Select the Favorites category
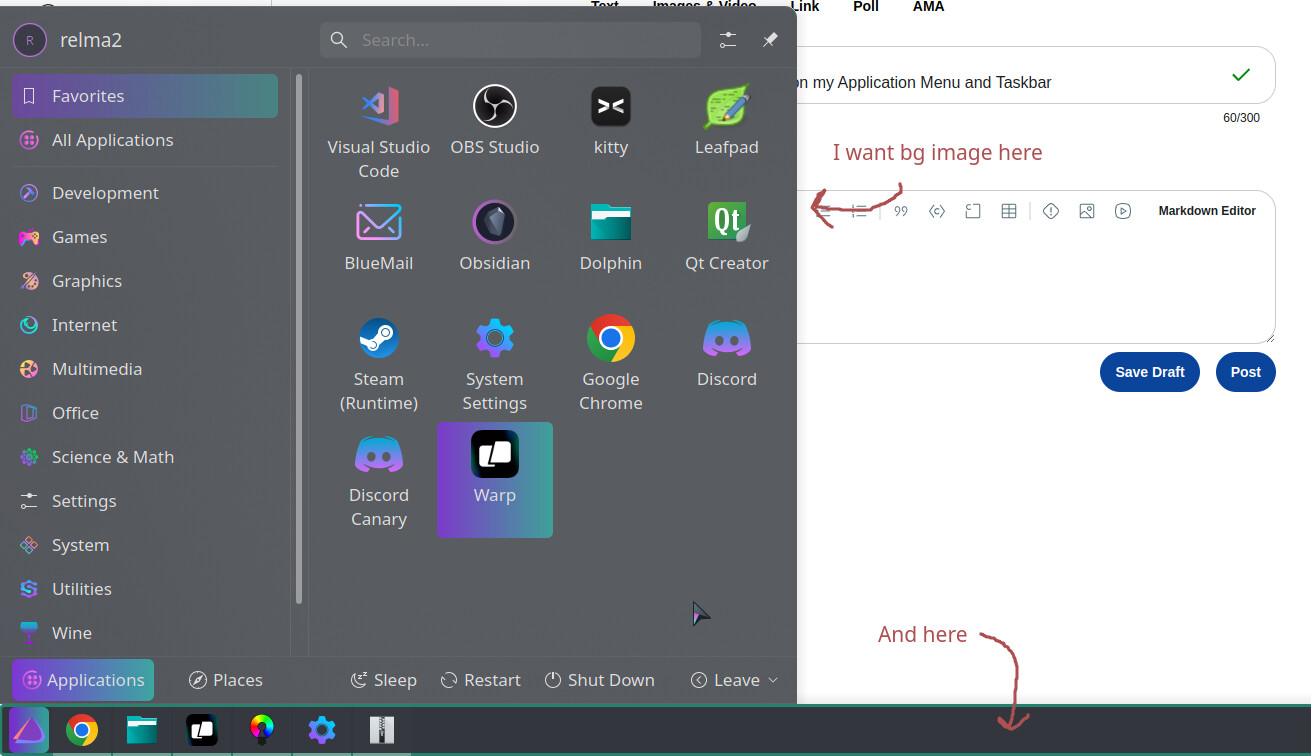This screenshot has height=756, width=1311. (145, 96)
